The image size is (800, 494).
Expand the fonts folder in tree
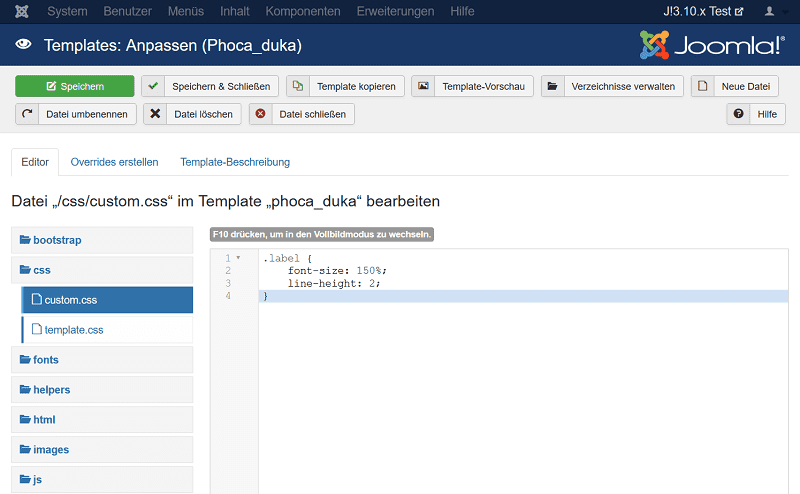46,360
